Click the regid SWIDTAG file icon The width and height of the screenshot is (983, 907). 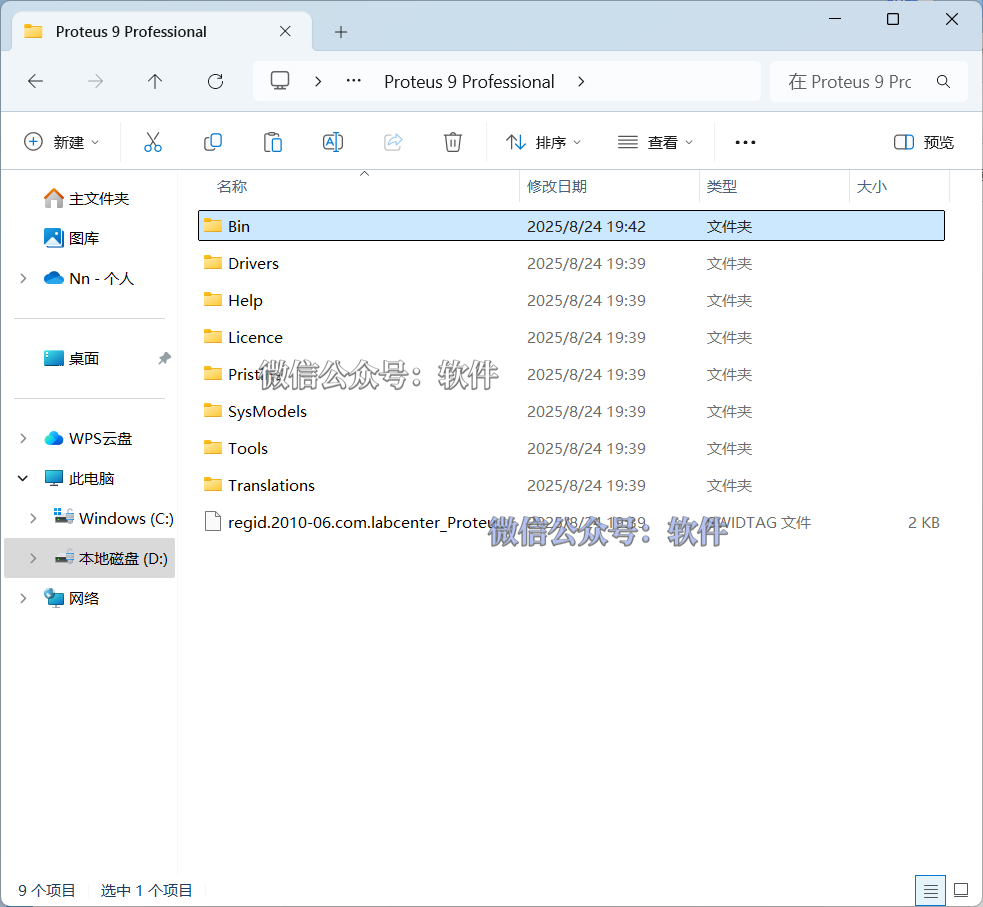(213, 522)
